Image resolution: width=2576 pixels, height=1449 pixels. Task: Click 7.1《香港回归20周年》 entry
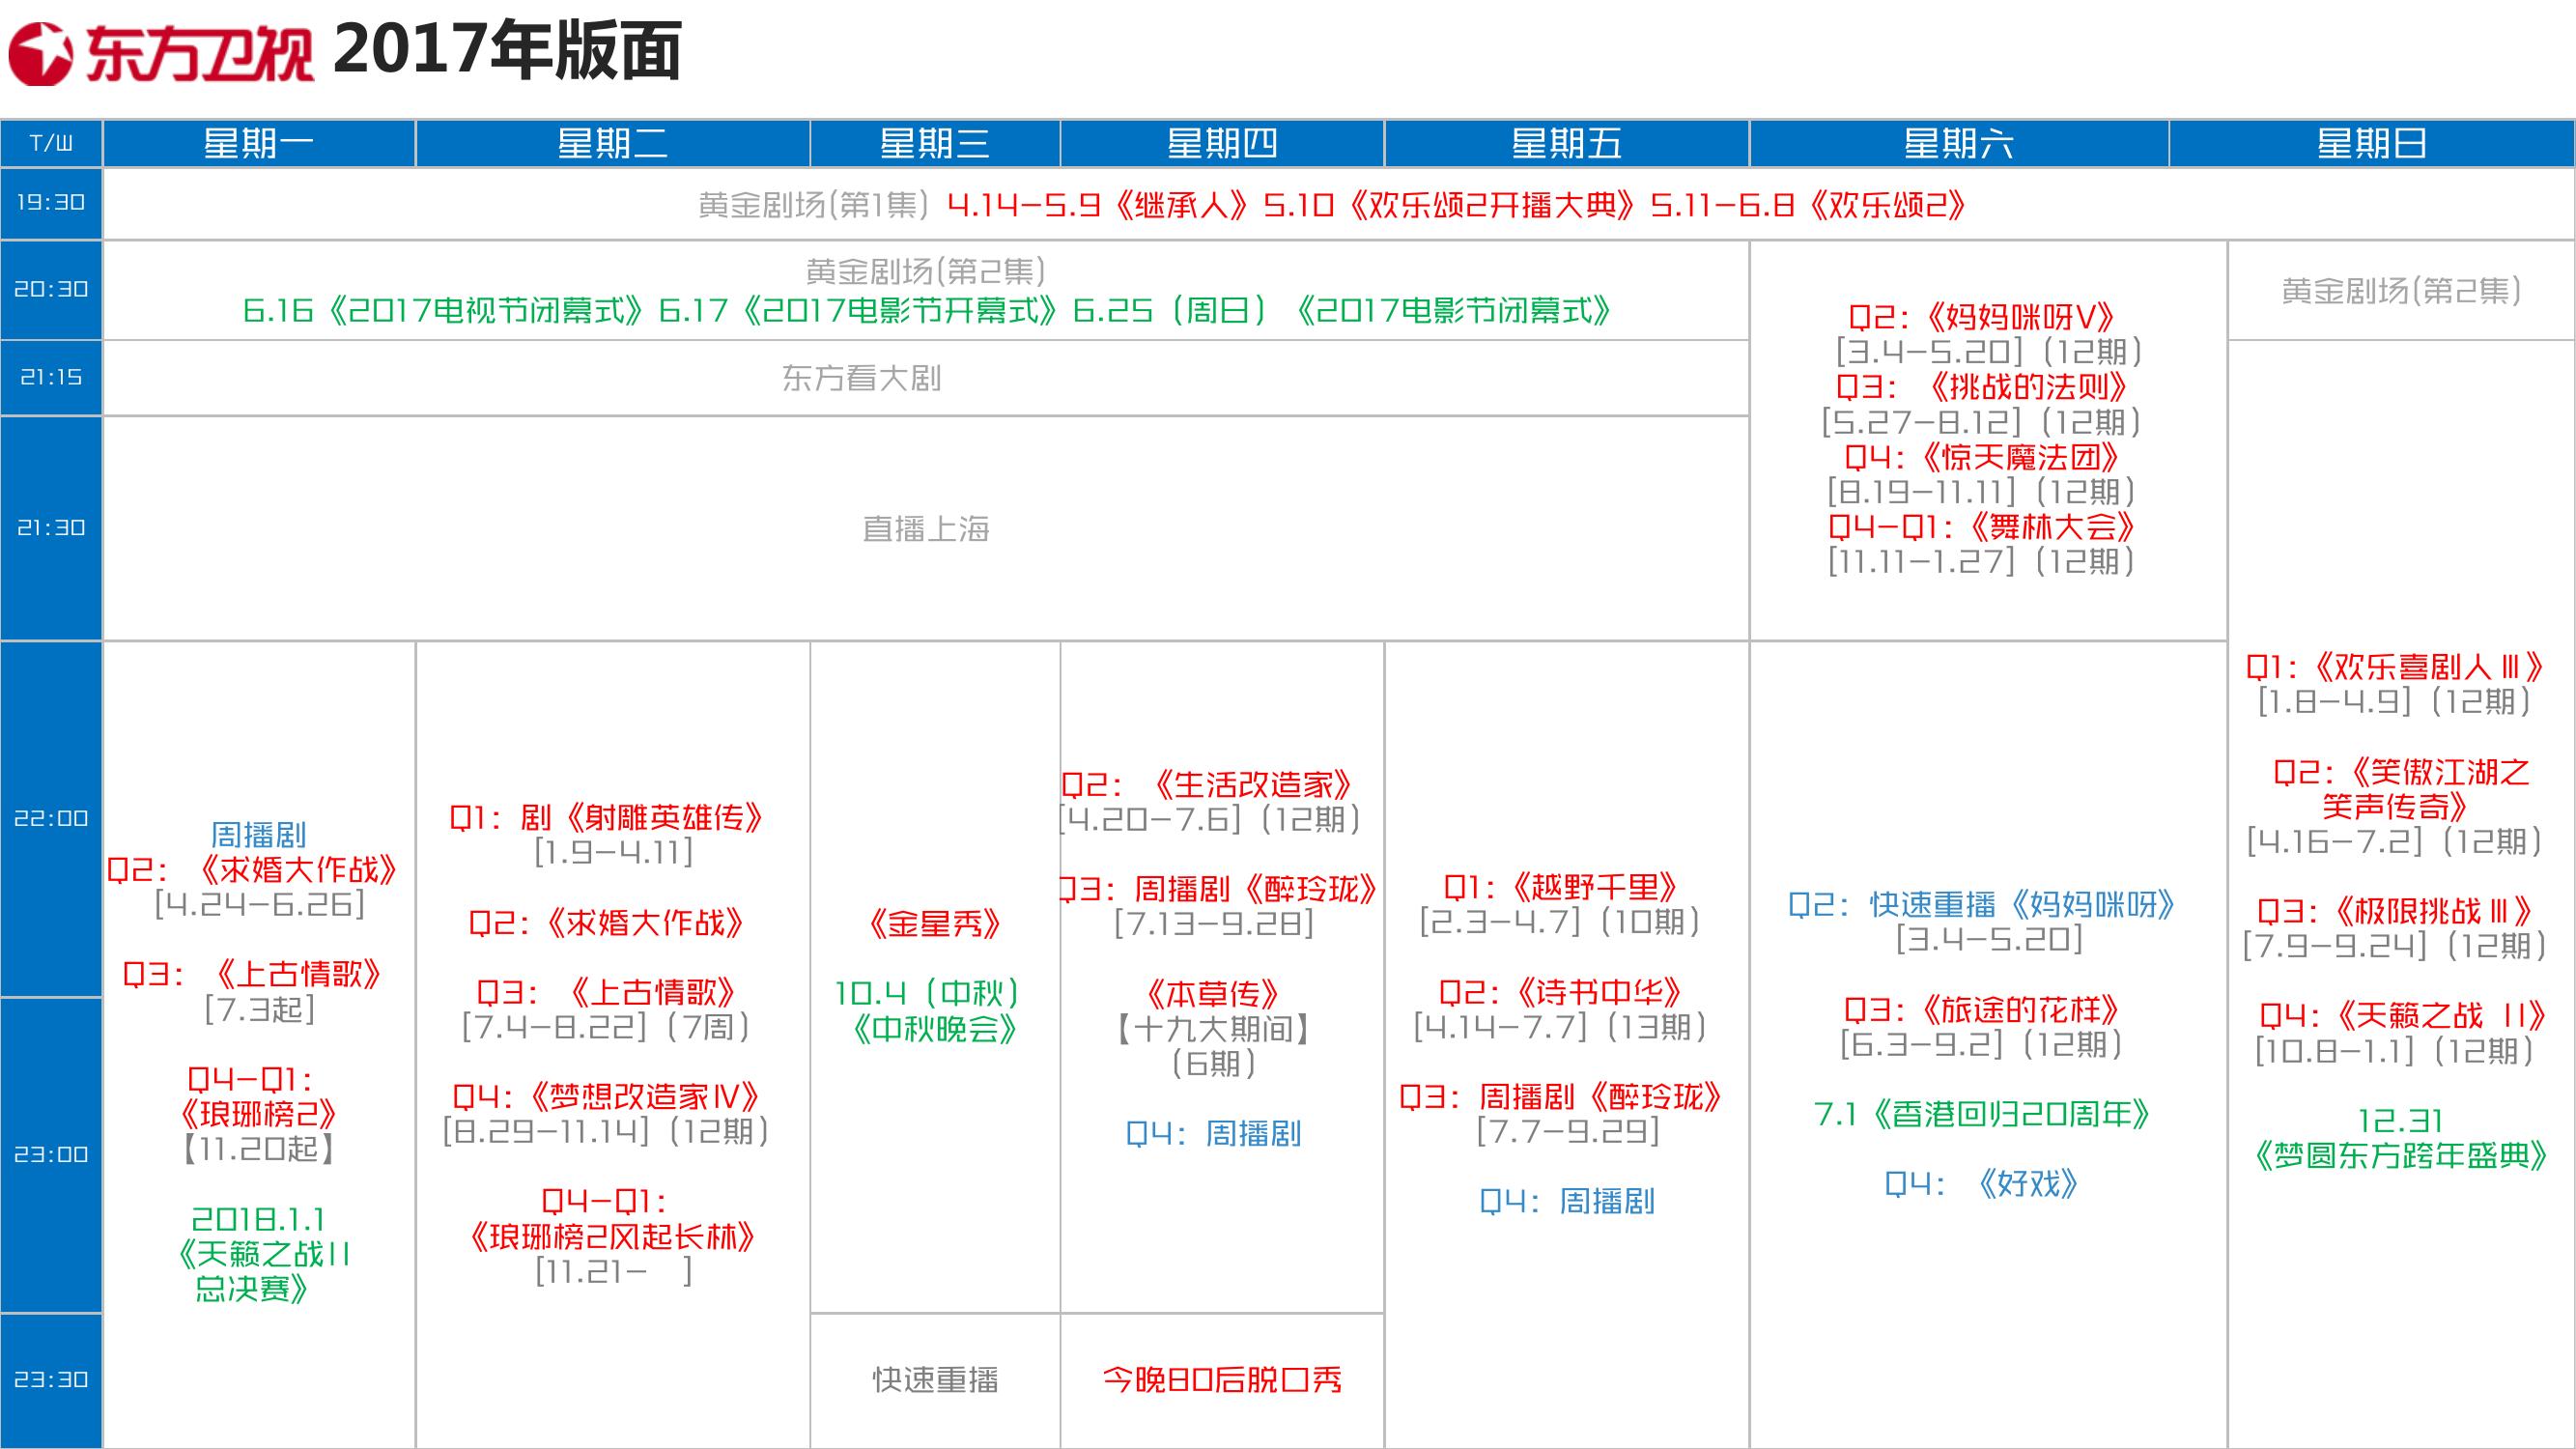pos(1982,1115)
